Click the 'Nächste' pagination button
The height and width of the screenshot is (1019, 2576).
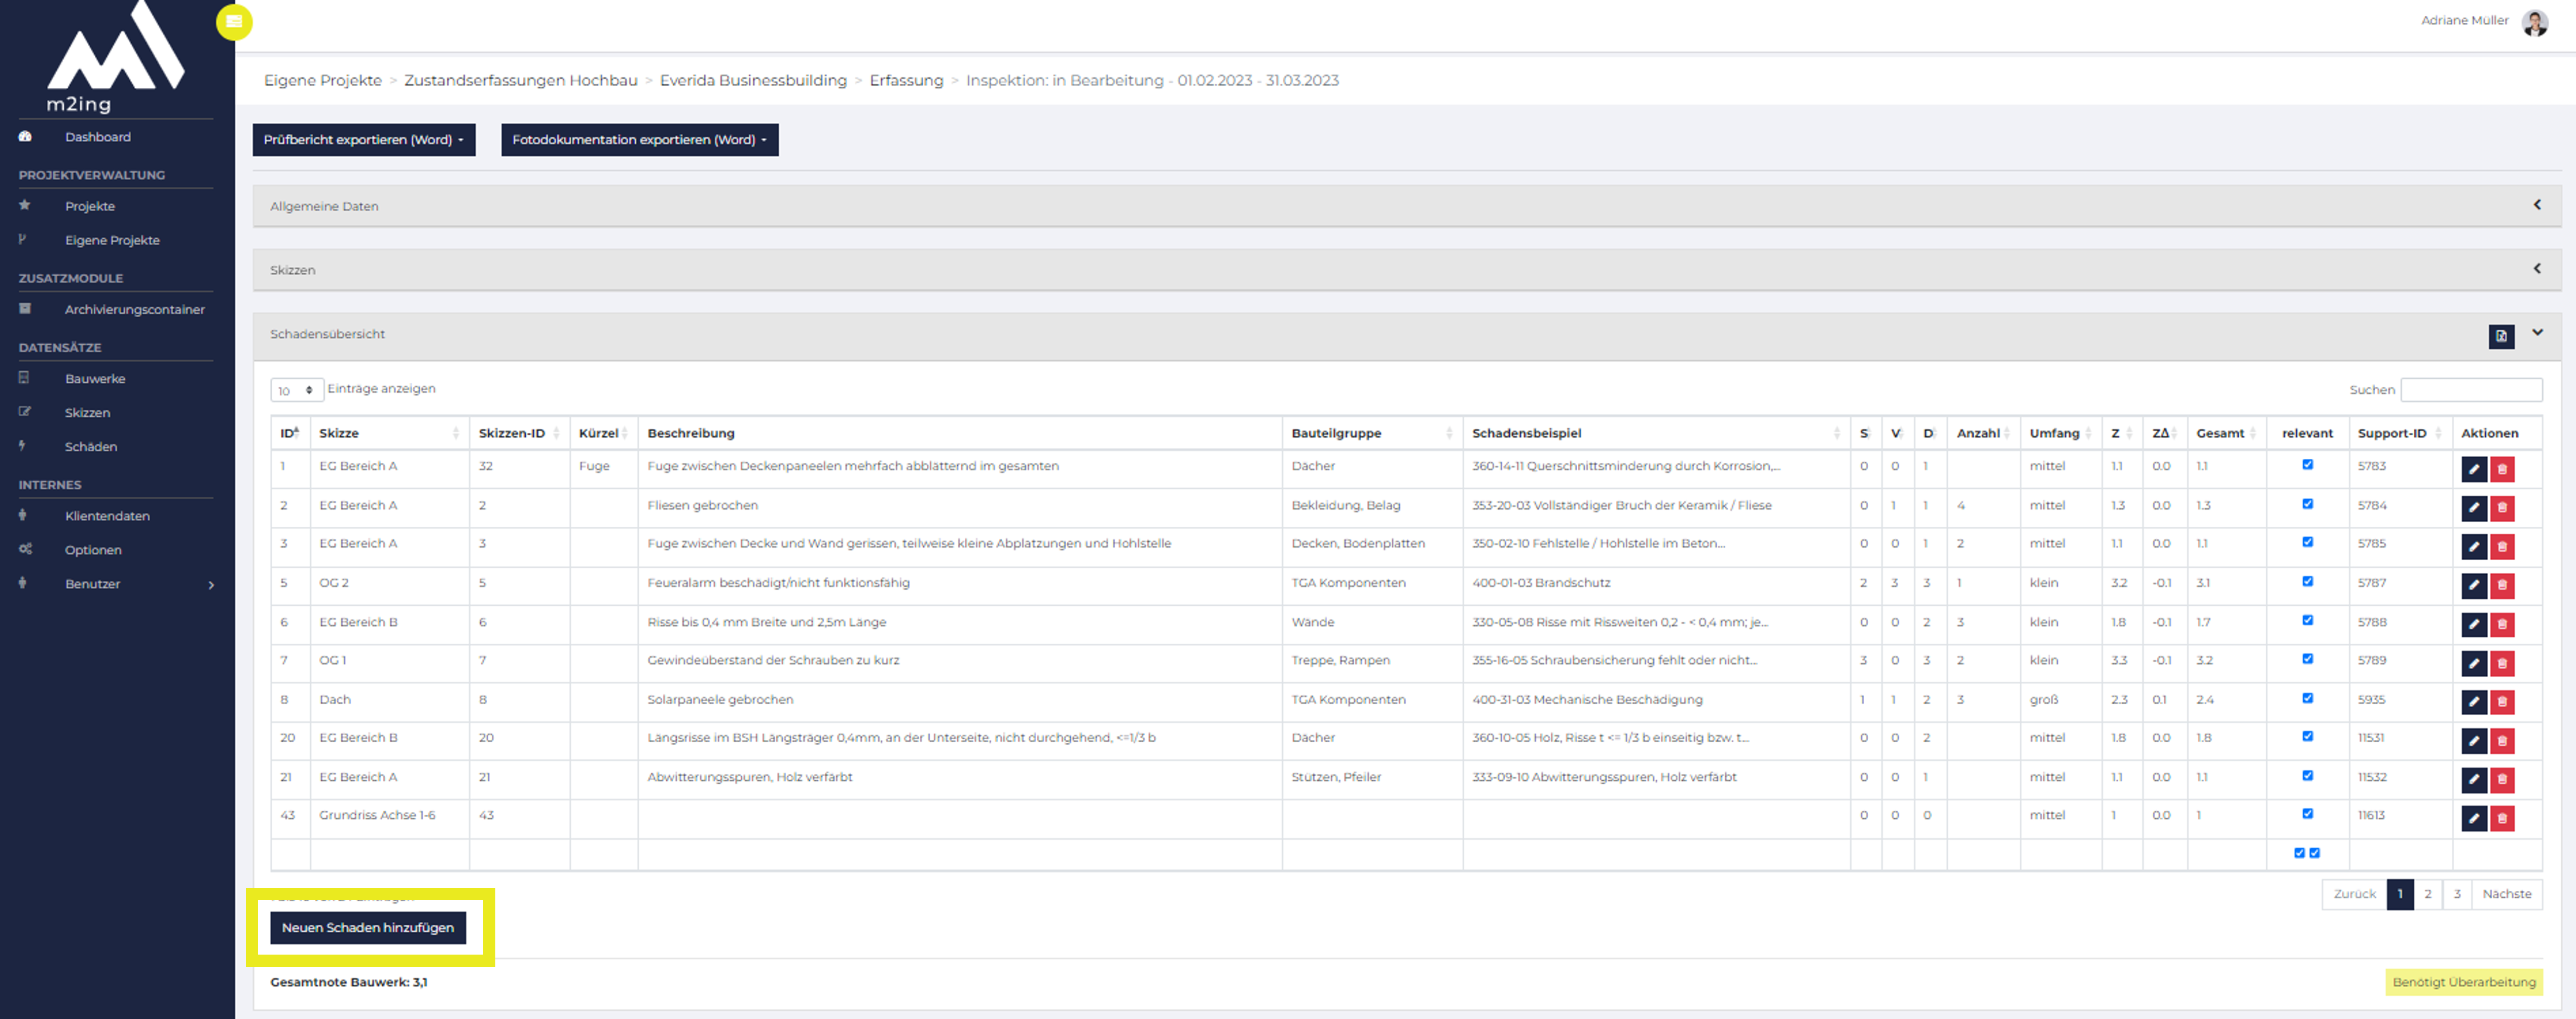pyautogui.click(x=2506, y=894)
